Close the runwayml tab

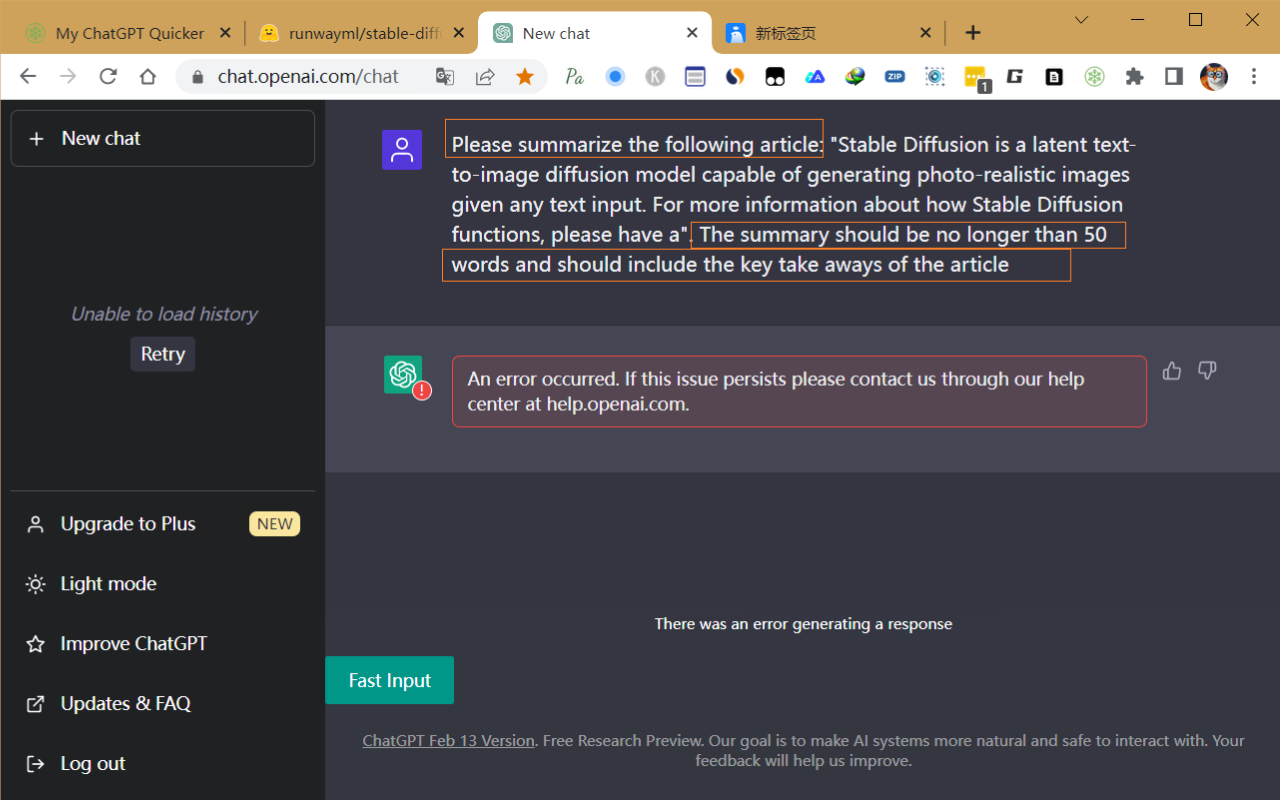pos(459,33)
